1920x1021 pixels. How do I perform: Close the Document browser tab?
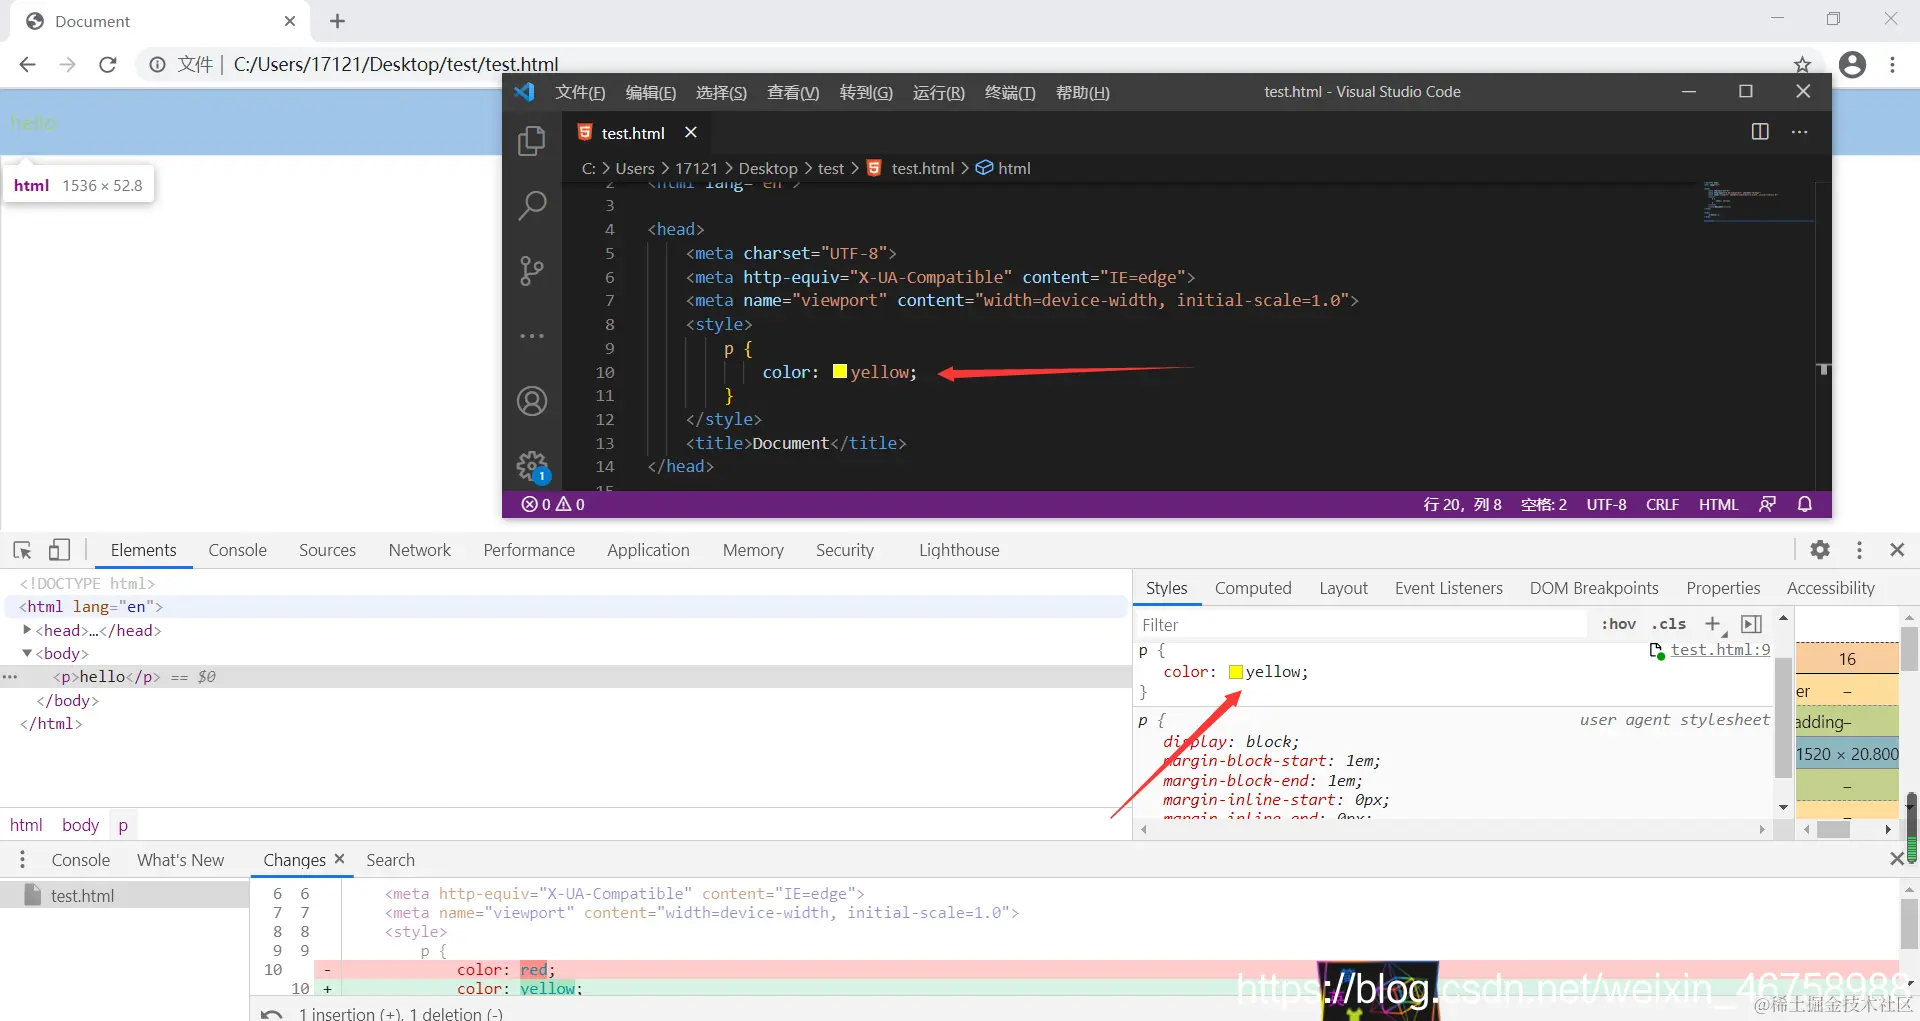click(290, 21)
